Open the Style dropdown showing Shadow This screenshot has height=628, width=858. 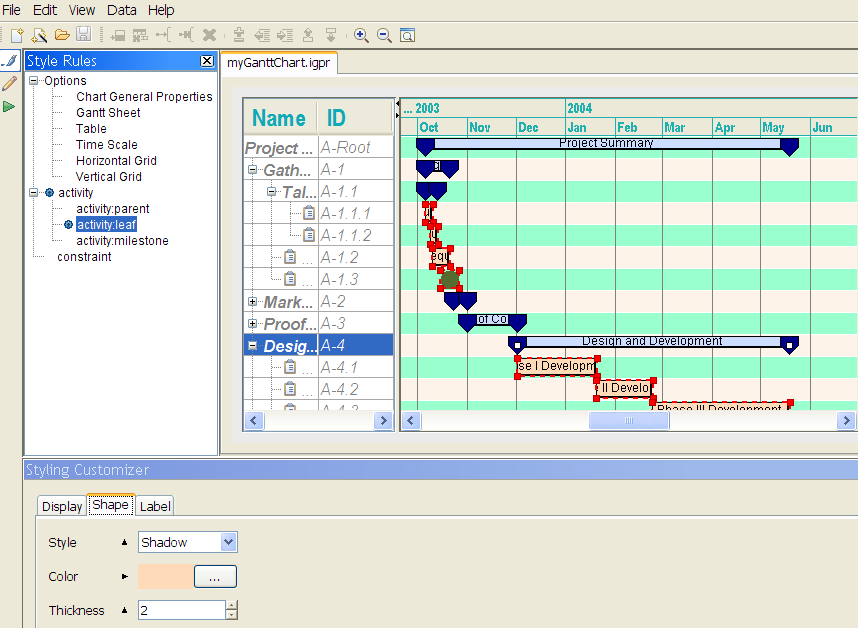coord(228,542)
